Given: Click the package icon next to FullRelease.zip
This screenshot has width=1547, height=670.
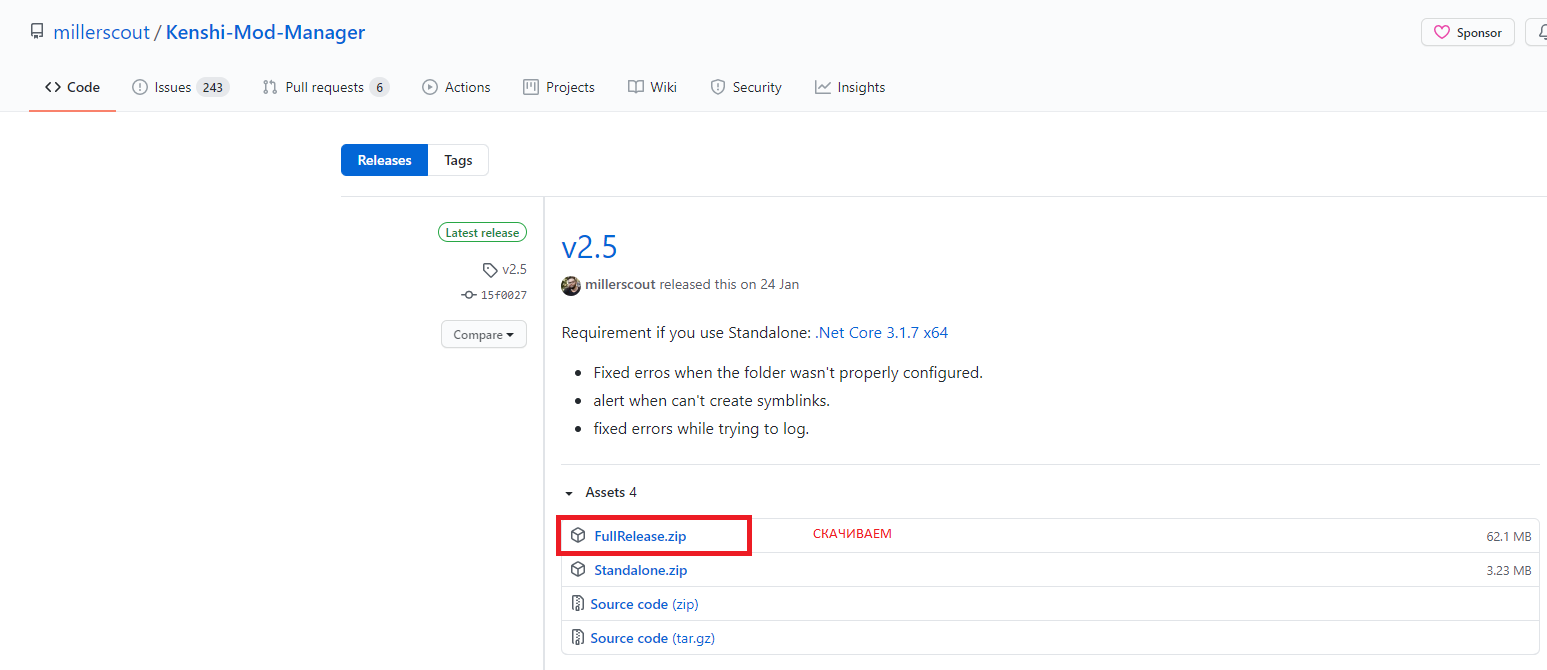Looking at the screenshot, I should (578, 536).
